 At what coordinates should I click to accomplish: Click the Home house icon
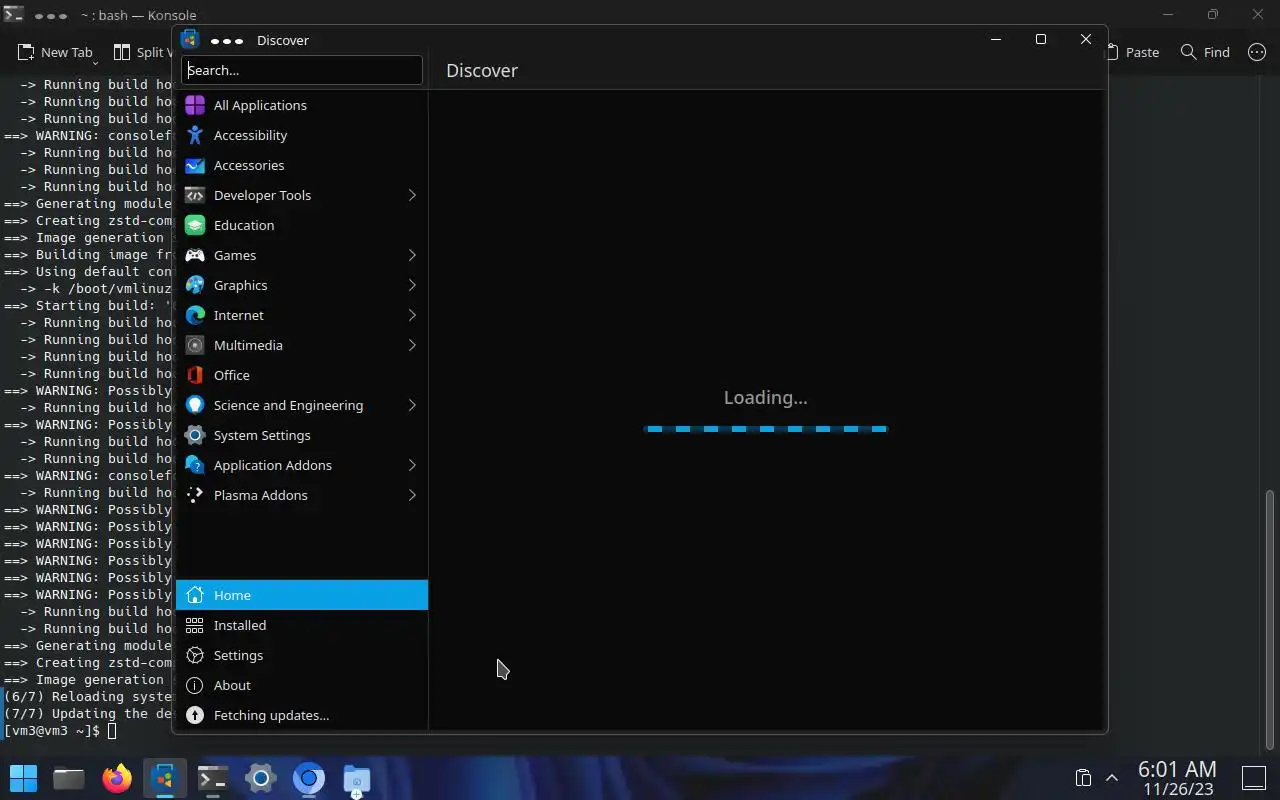click(195, 595)
